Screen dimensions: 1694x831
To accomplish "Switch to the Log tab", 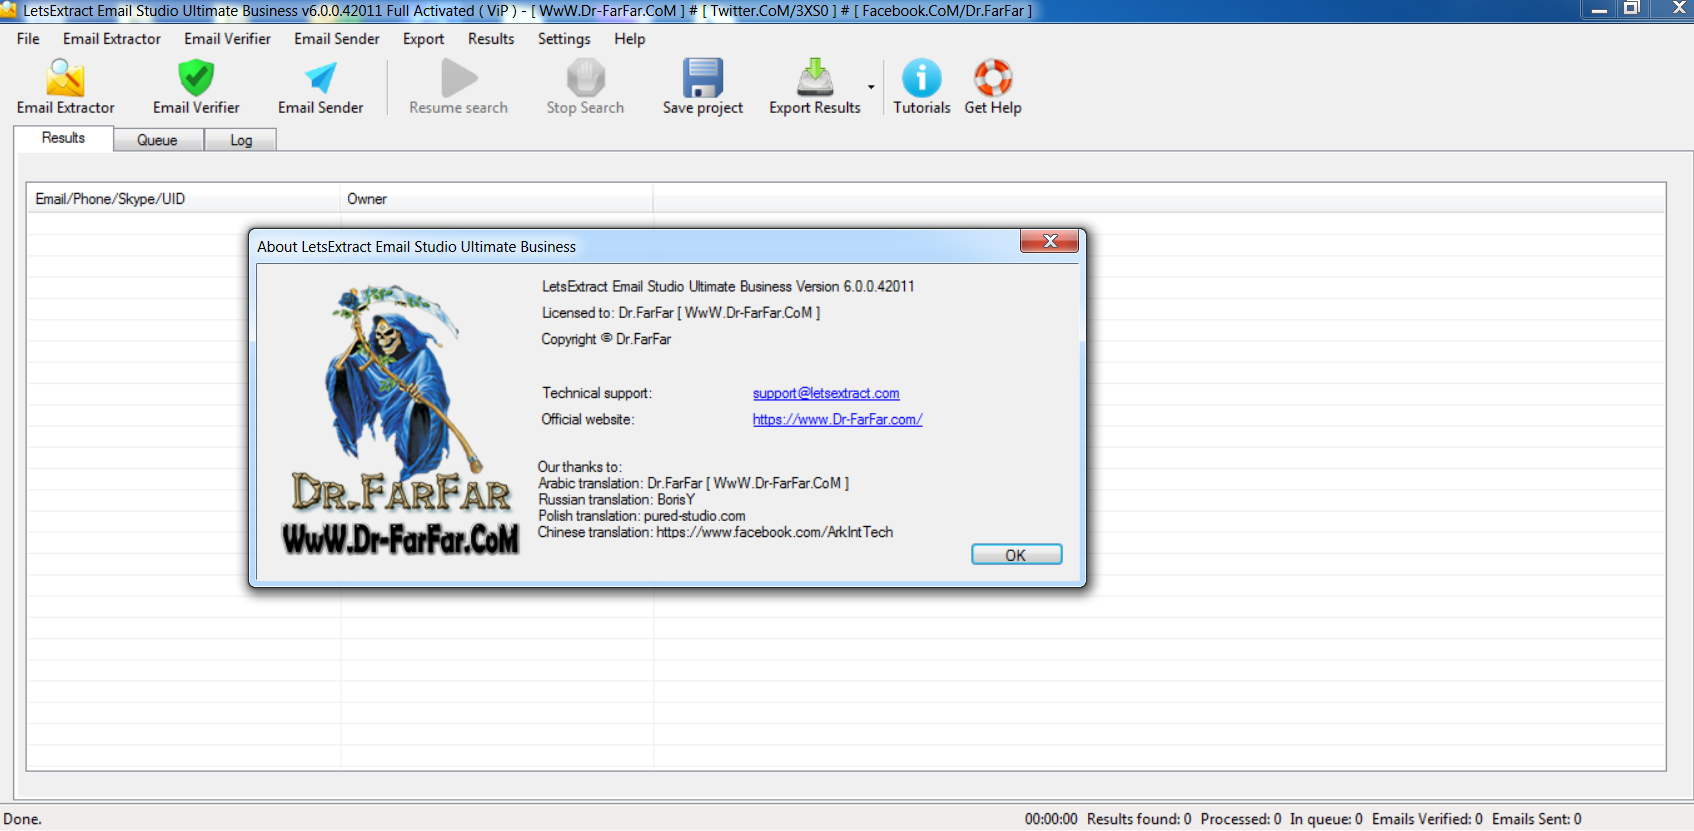I will [x=241, y=140].
